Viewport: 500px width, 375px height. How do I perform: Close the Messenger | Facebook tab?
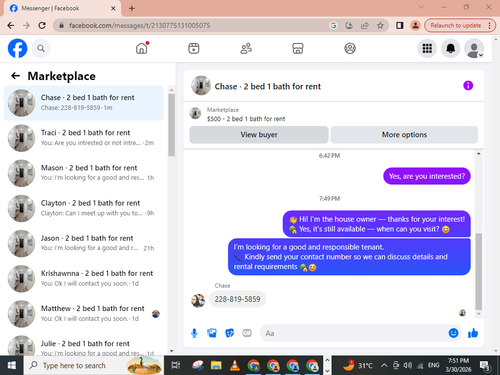coord(113,8)
